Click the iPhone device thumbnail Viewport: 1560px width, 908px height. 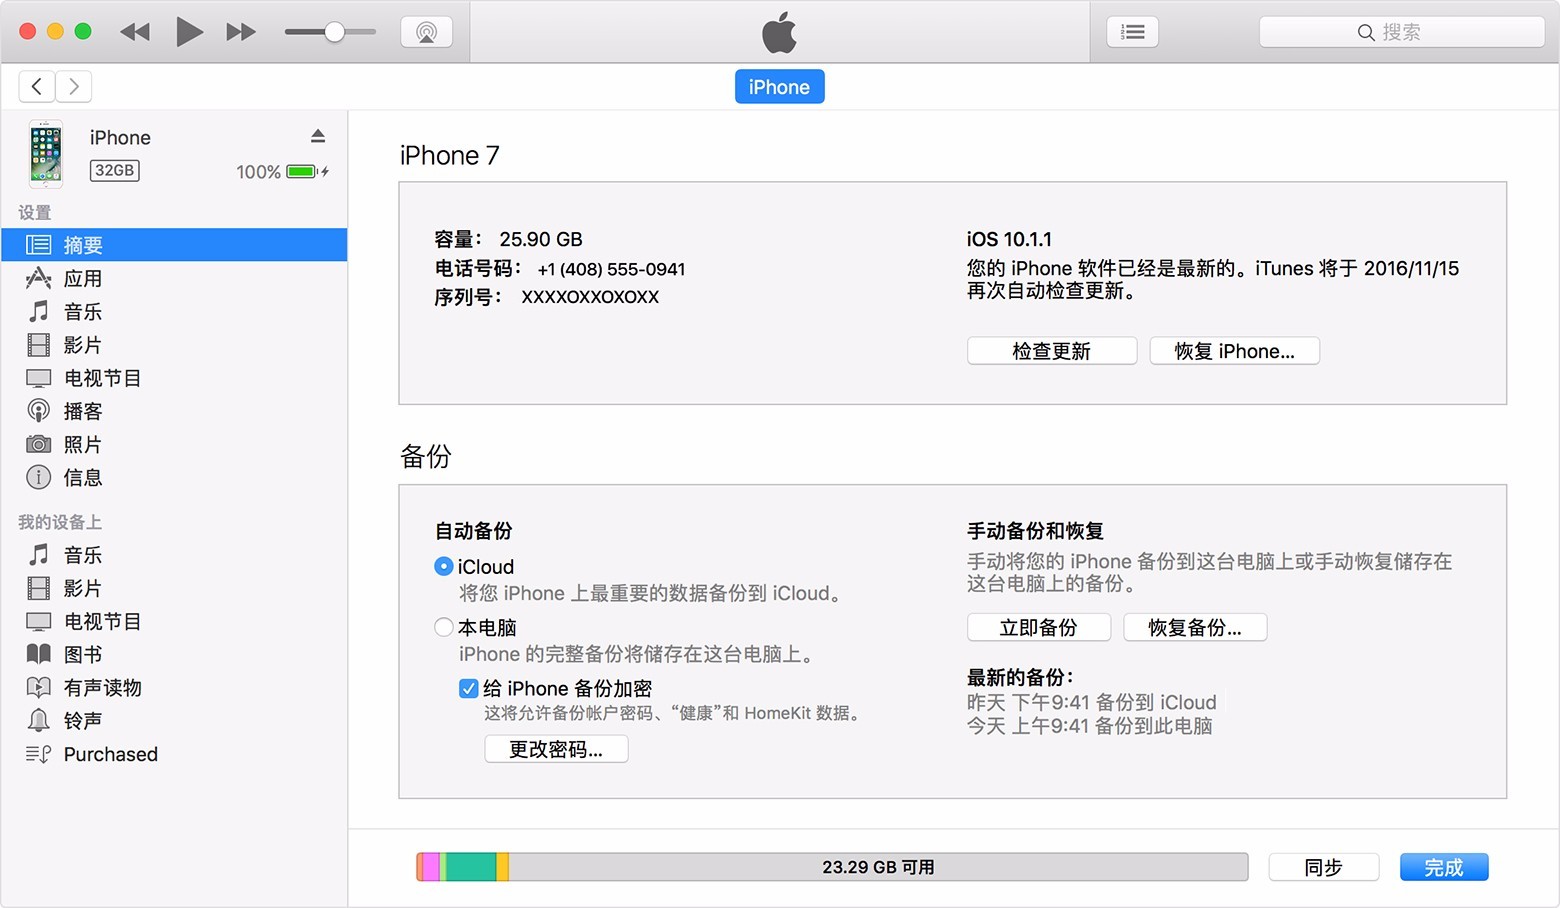click(x=46, y=154)
